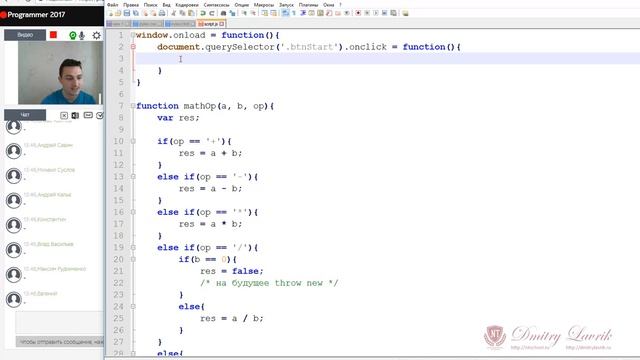Collapse fold marker at line 19

(133, 248)
